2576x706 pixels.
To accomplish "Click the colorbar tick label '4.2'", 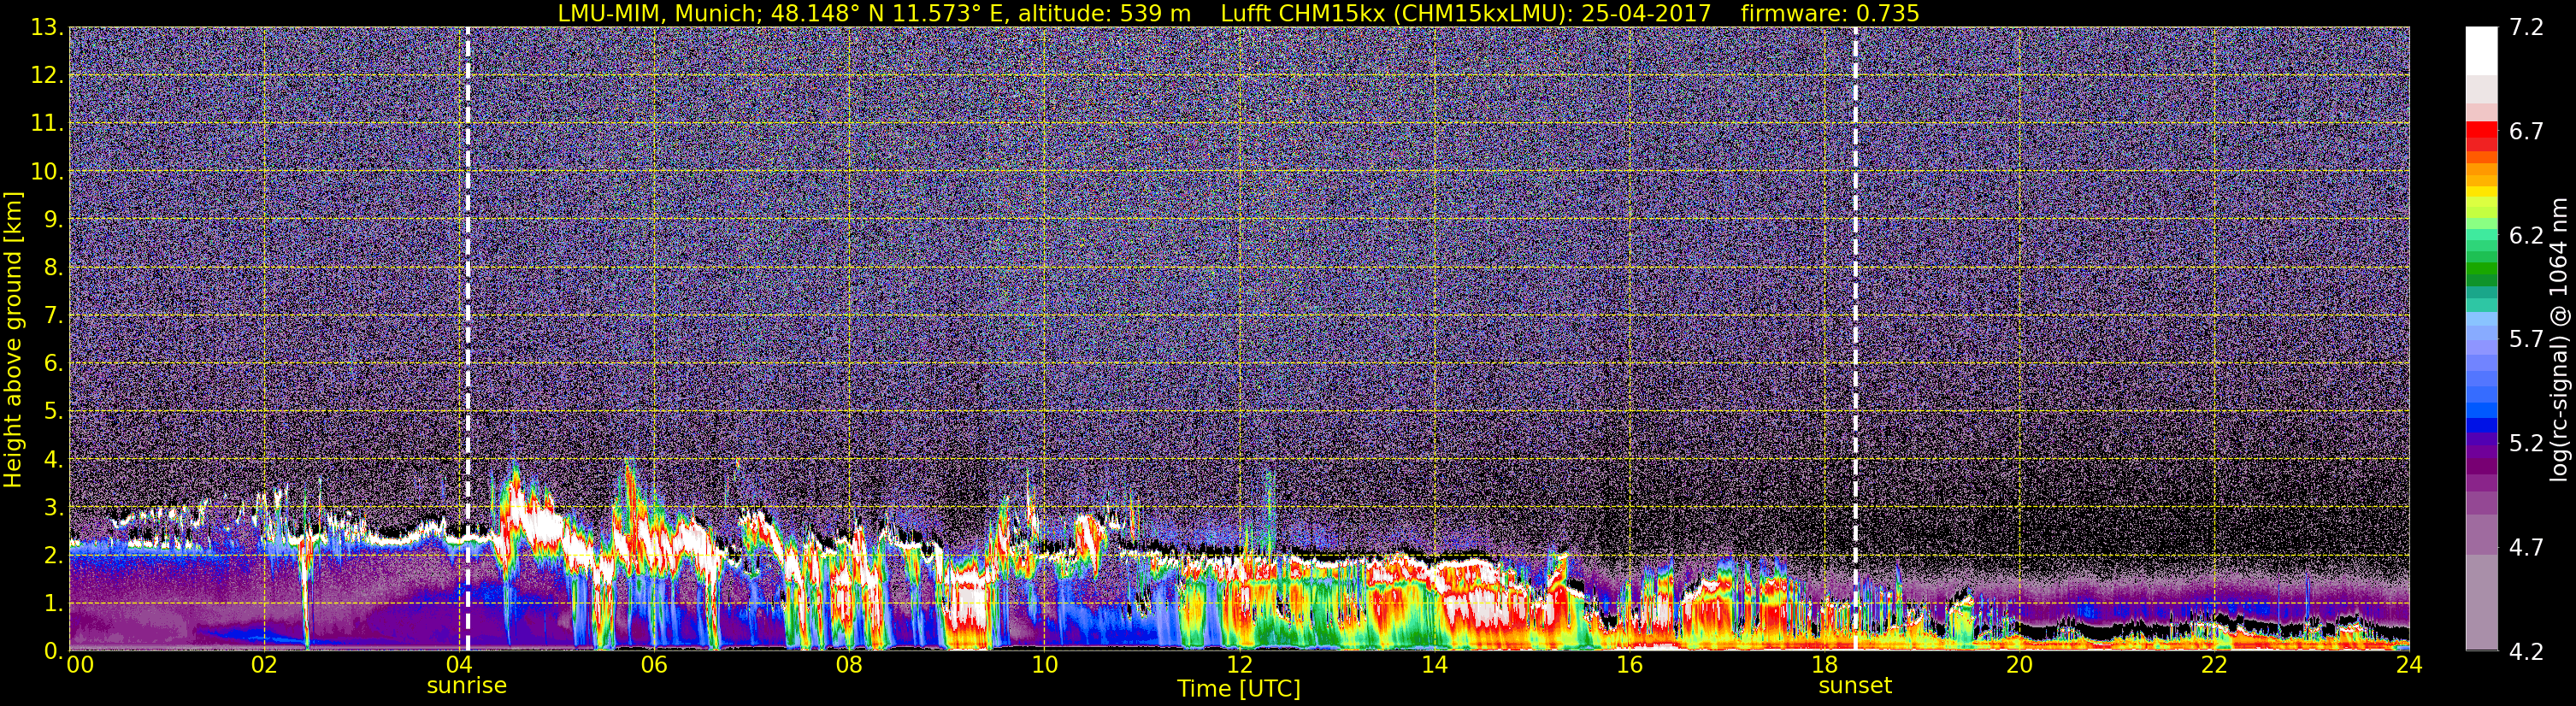I will [2526, 652].
